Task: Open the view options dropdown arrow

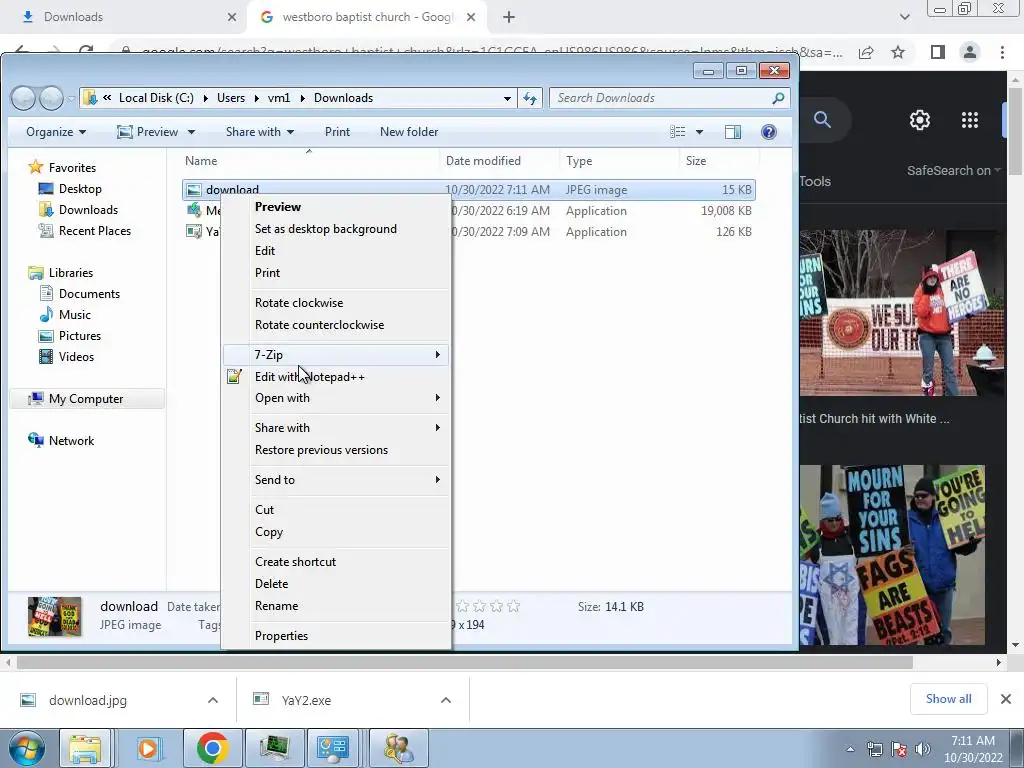Action: pos(699,132)
